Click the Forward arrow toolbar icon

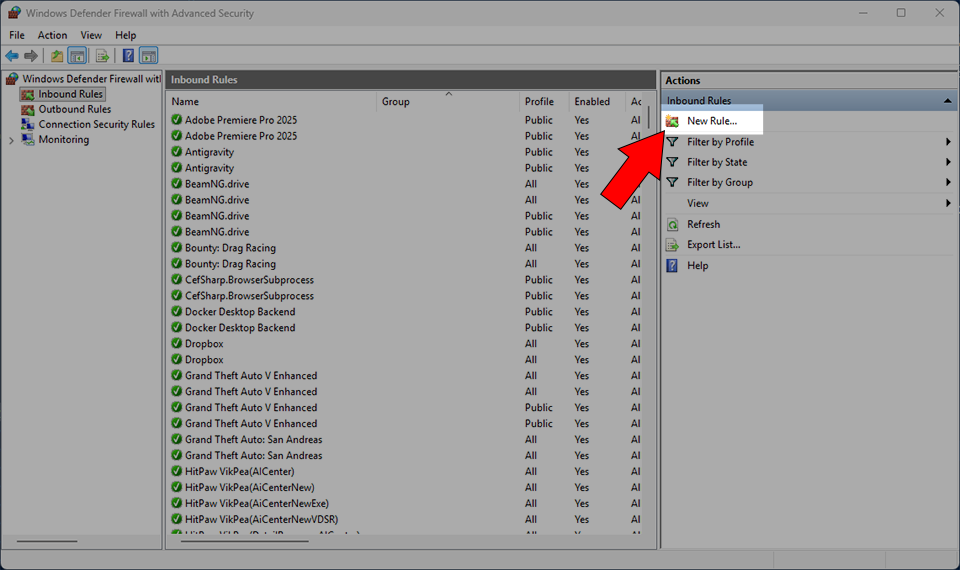(31, 56)
